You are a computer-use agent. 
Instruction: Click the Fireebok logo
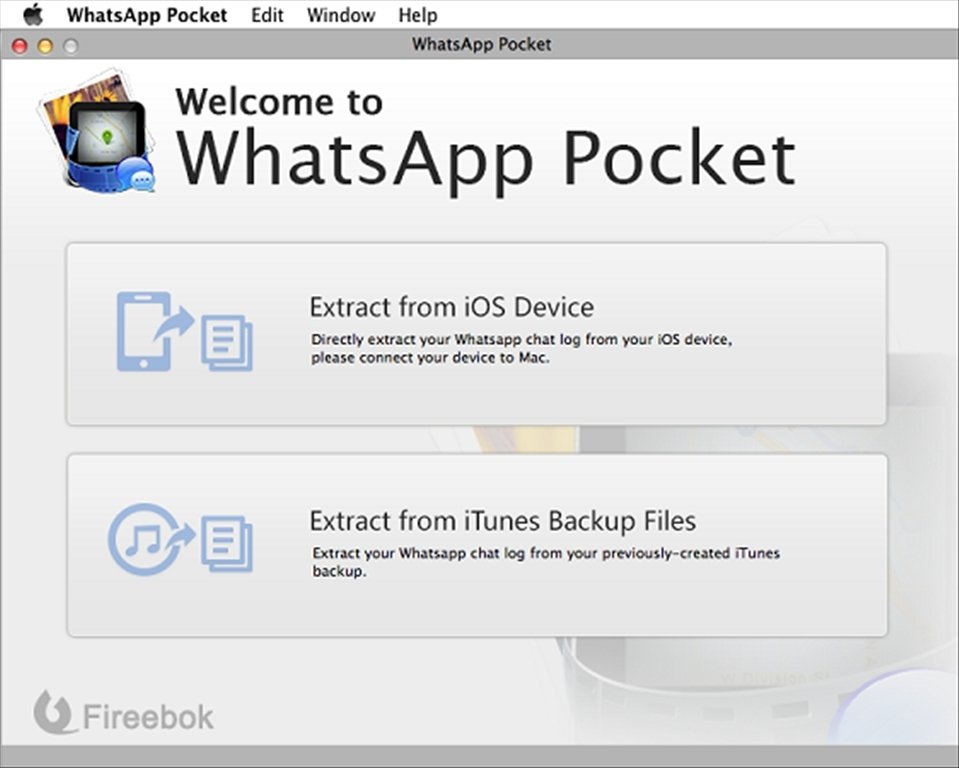click(124, 713)
